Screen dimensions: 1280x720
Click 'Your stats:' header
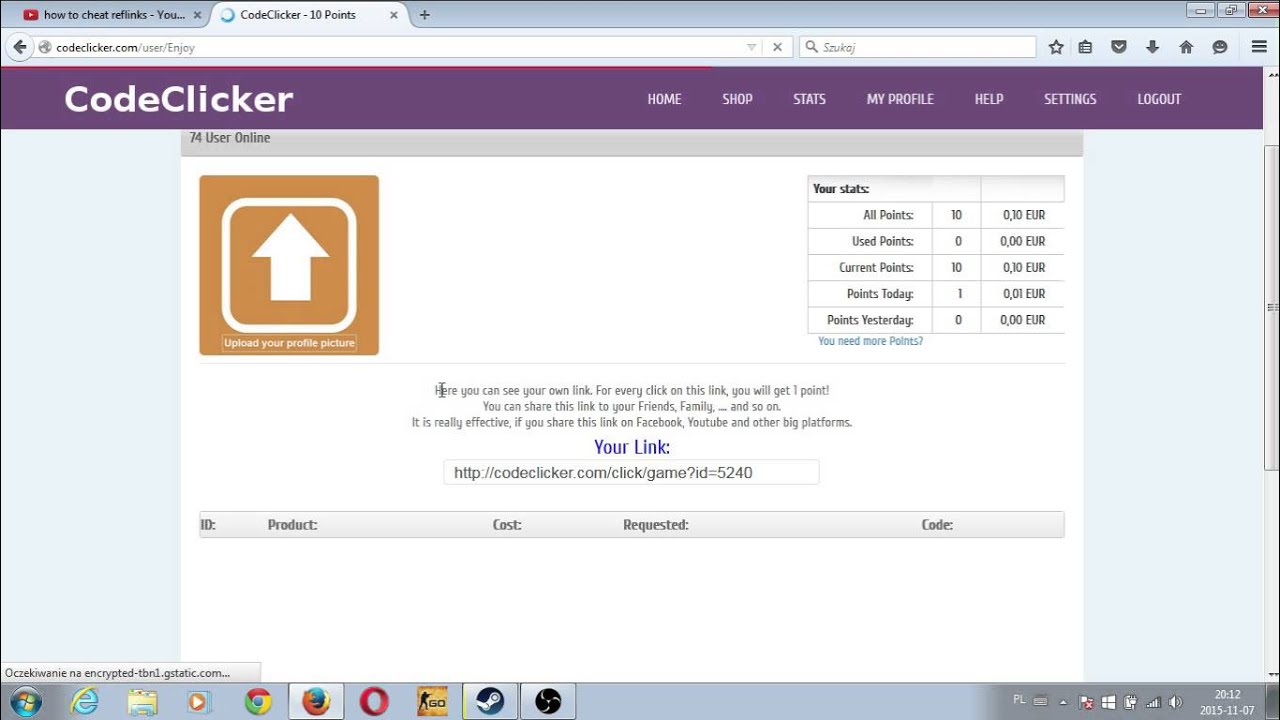(x=841, y=189)
